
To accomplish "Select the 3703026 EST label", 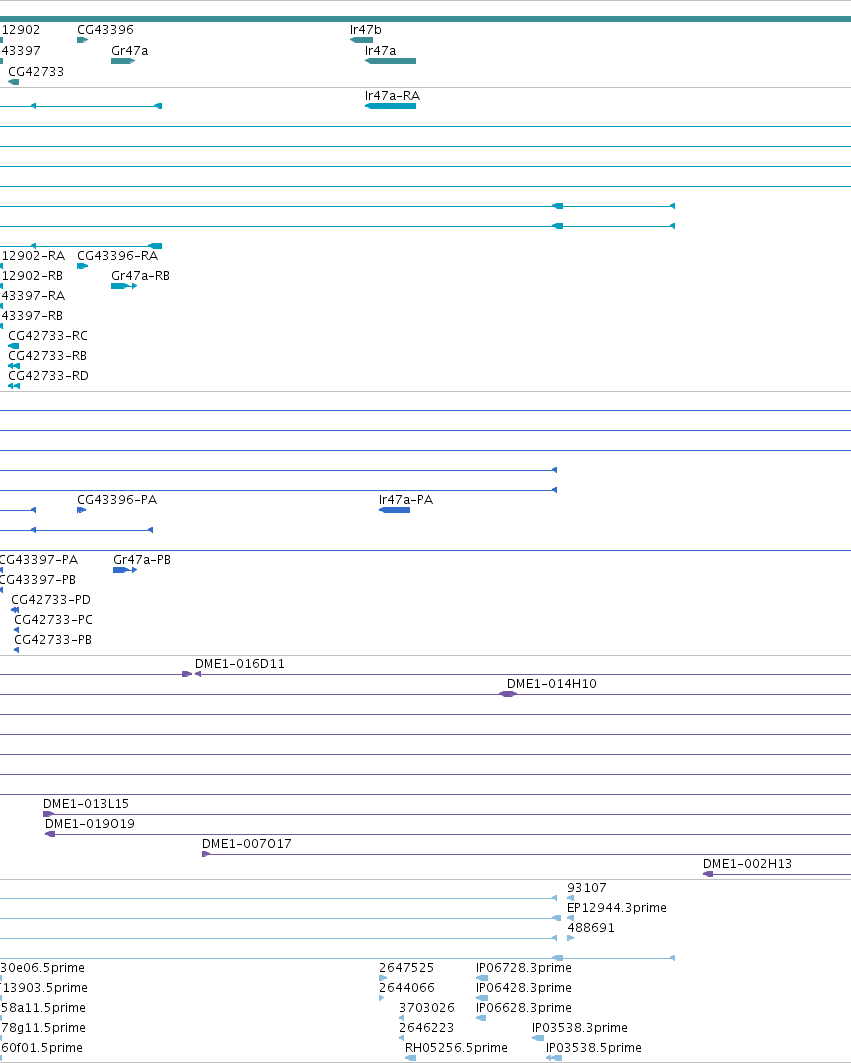I will tap(427, 1008).
